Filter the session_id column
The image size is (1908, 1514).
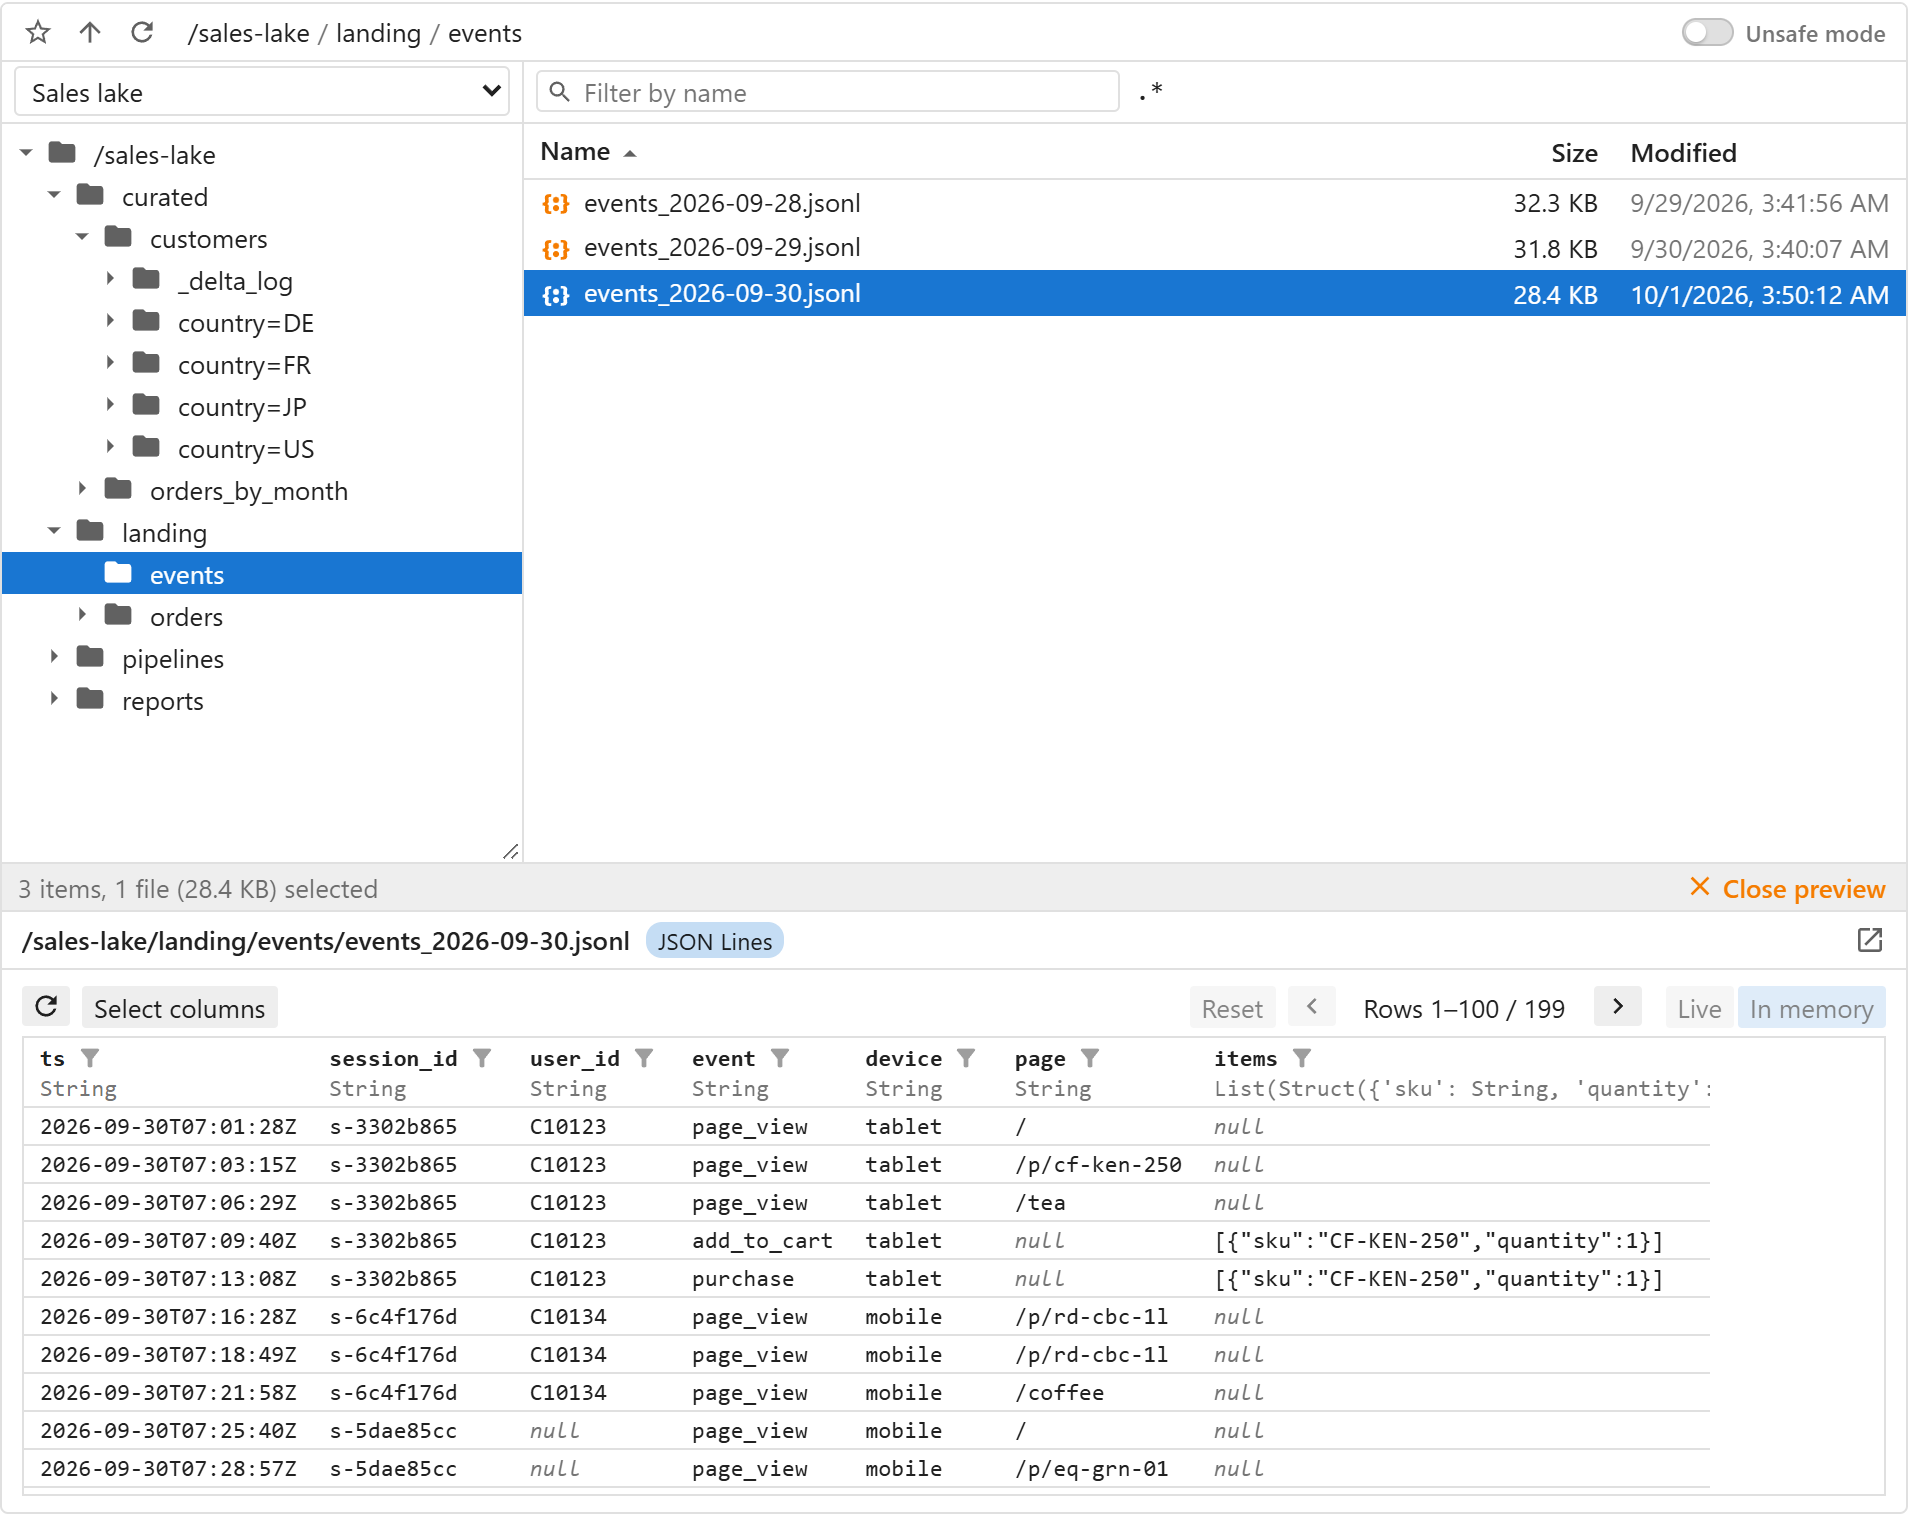(x=482, y=1058)
